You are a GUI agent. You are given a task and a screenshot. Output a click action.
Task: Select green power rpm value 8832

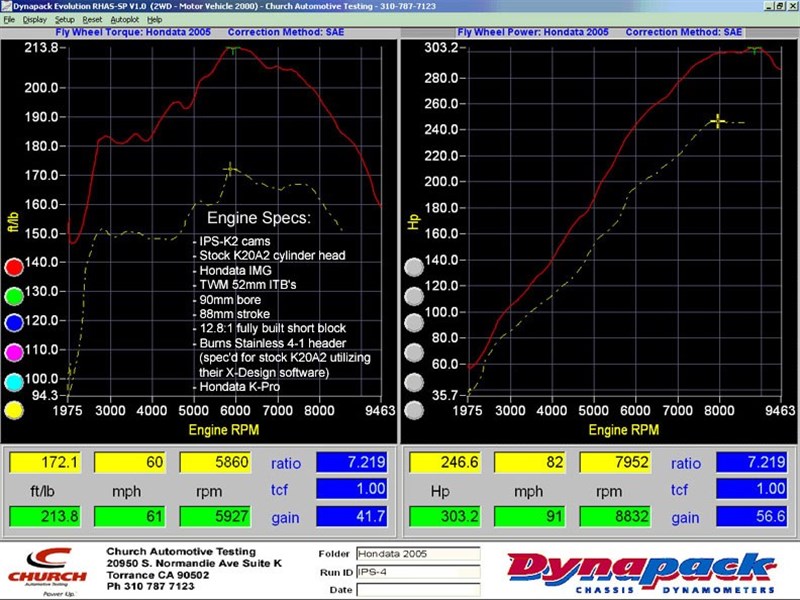click(x=615, y=516)
